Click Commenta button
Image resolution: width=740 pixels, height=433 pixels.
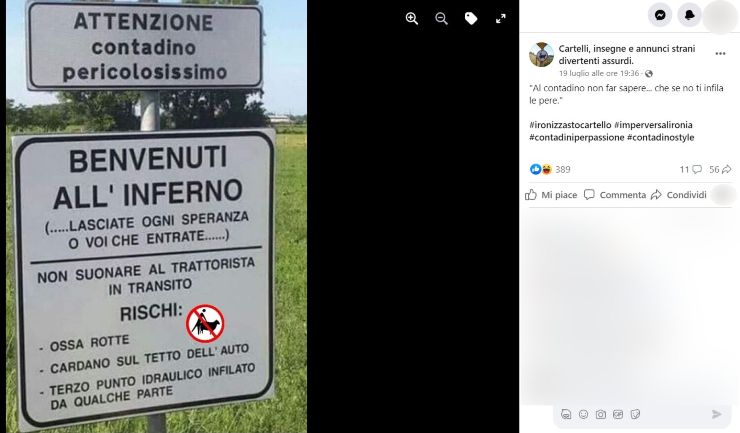click(615, 195)
